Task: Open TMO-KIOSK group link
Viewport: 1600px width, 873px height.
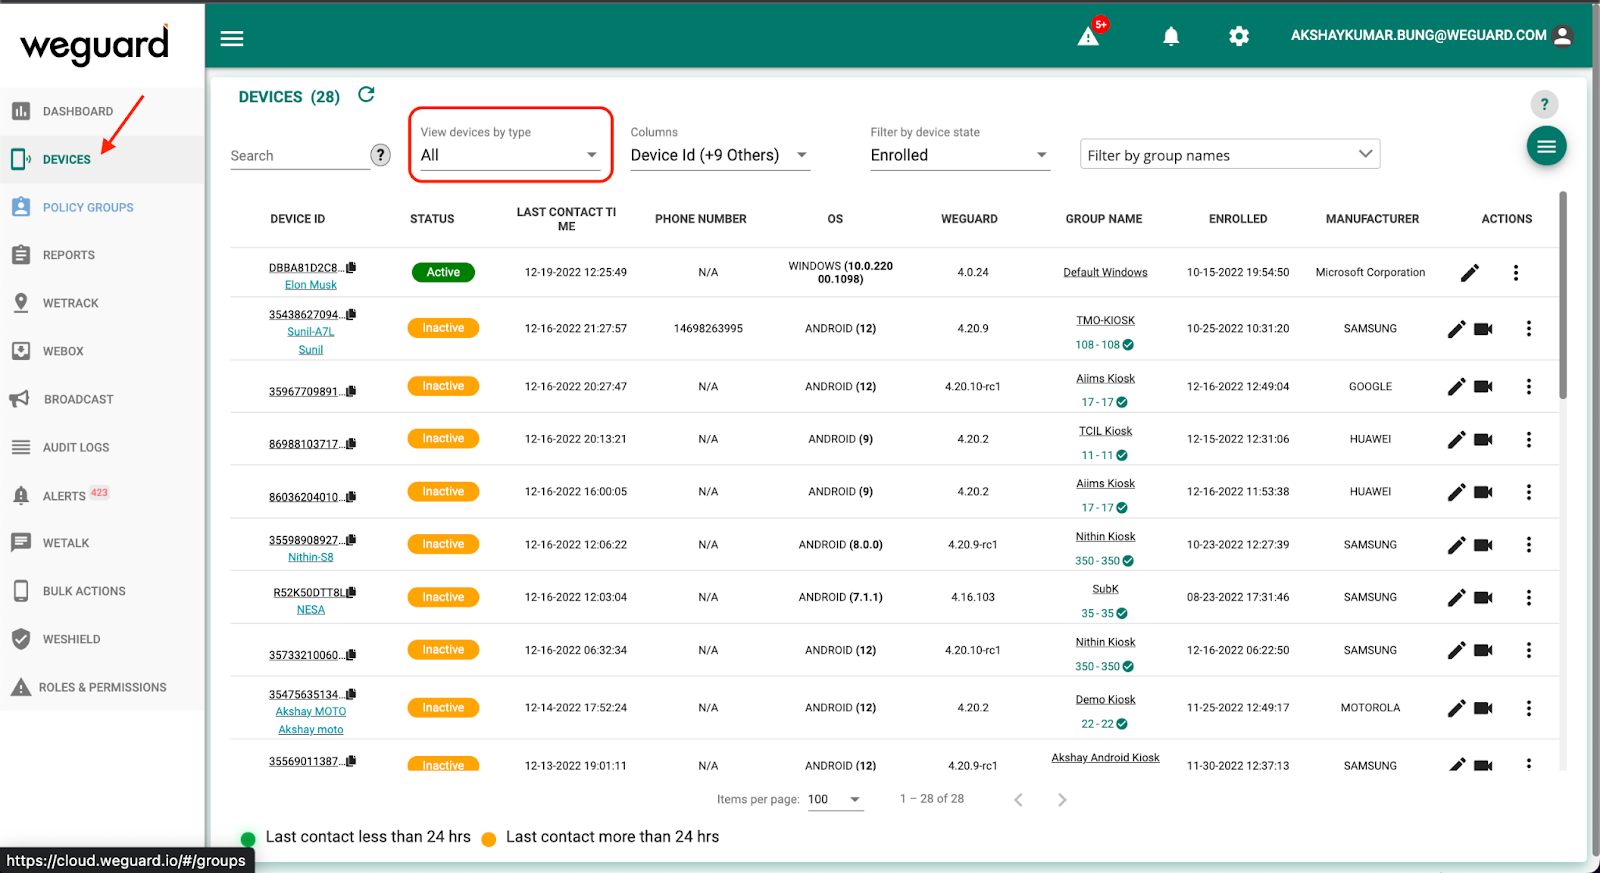Action: tap(1105, 320)
